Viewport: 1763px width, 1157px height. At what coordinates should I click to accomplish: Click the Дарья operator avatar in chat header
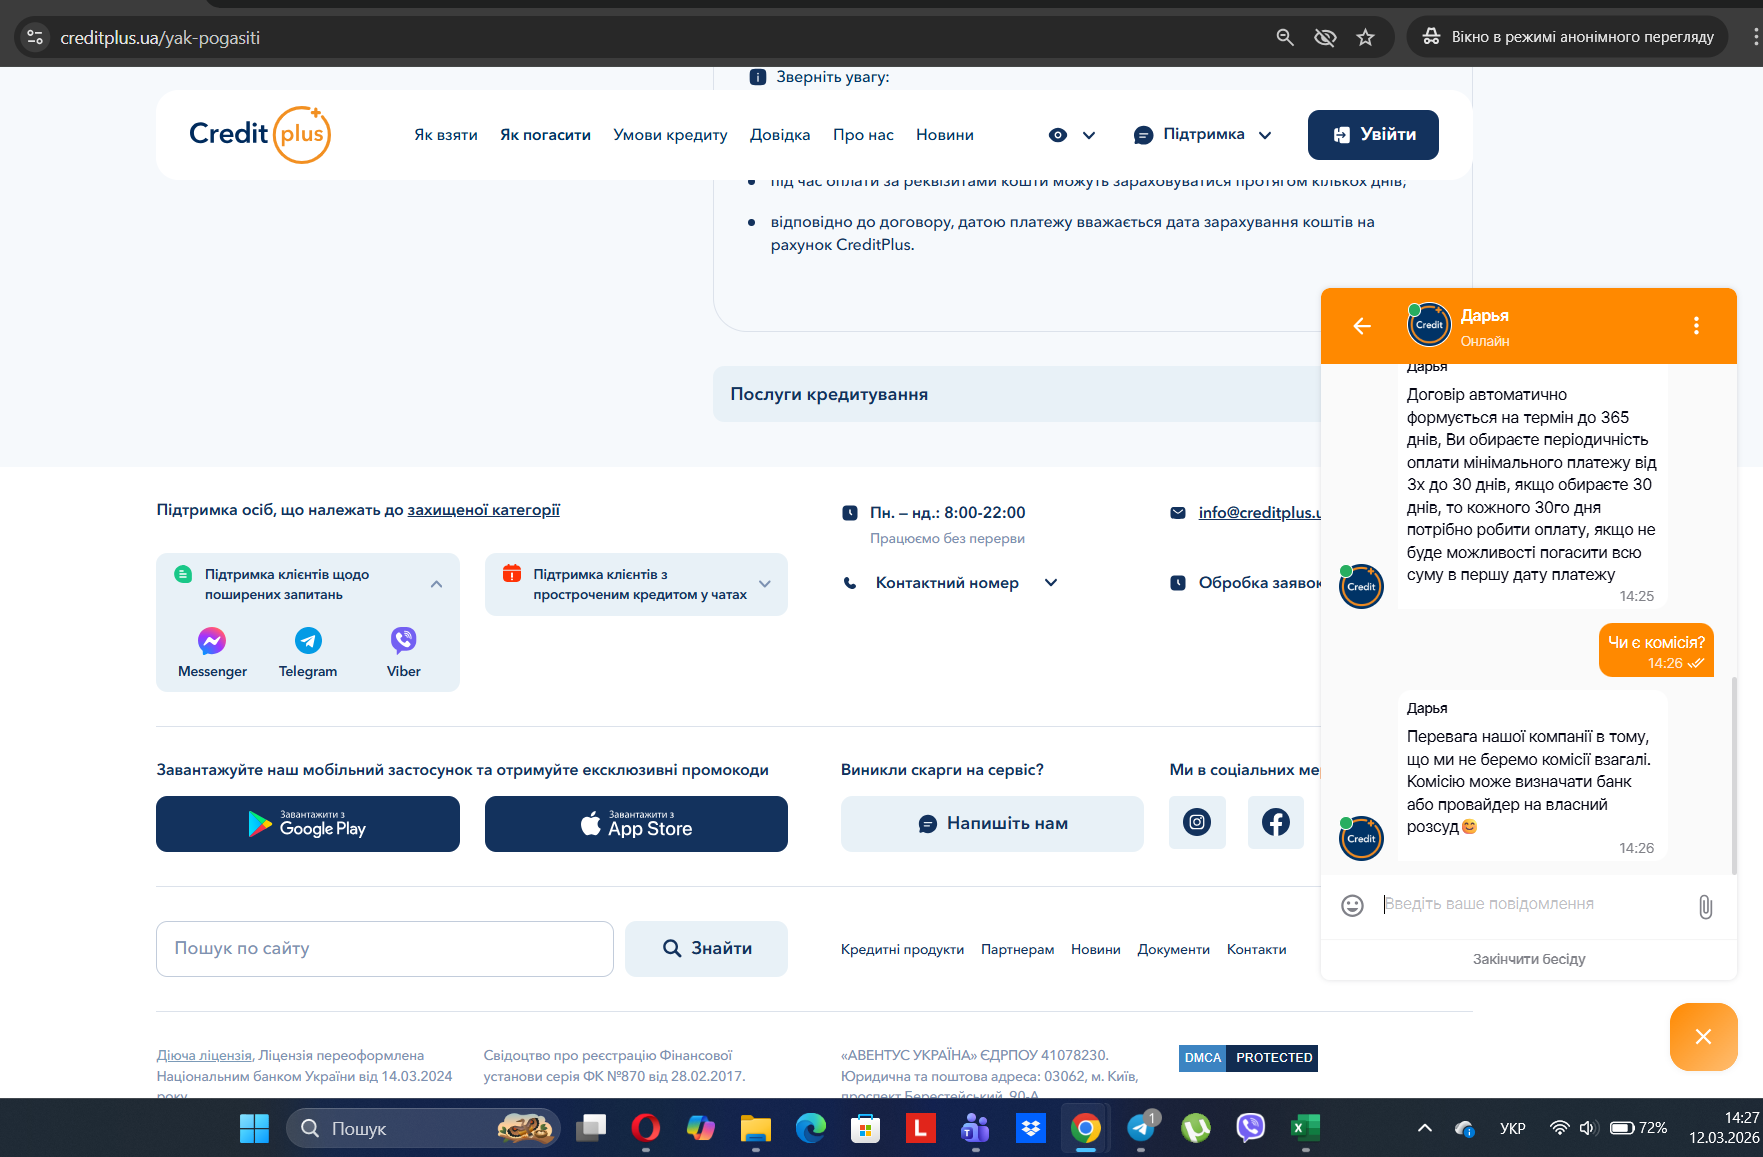1429,325
